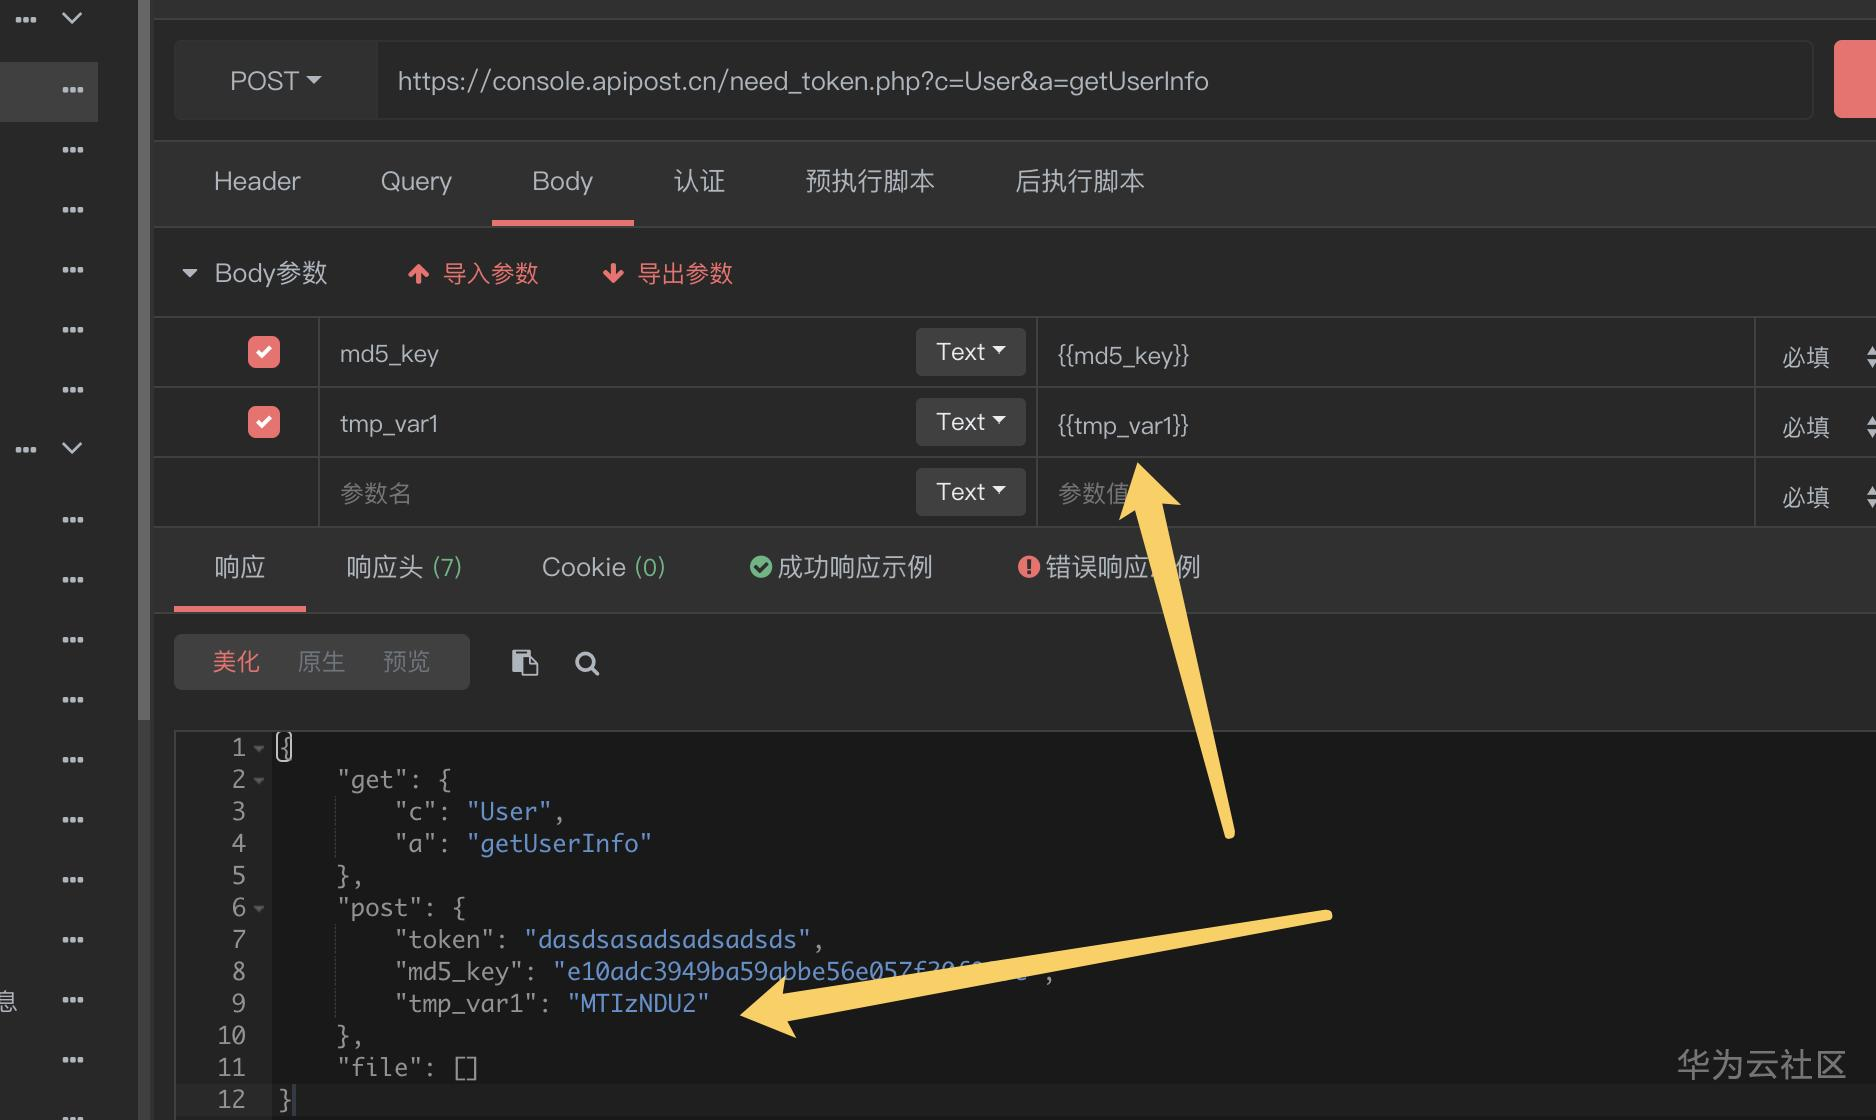The height and width of the screenshot is (1120, 1876).
Task: Select the 预览 preview view button
Action: coord(406,662)
